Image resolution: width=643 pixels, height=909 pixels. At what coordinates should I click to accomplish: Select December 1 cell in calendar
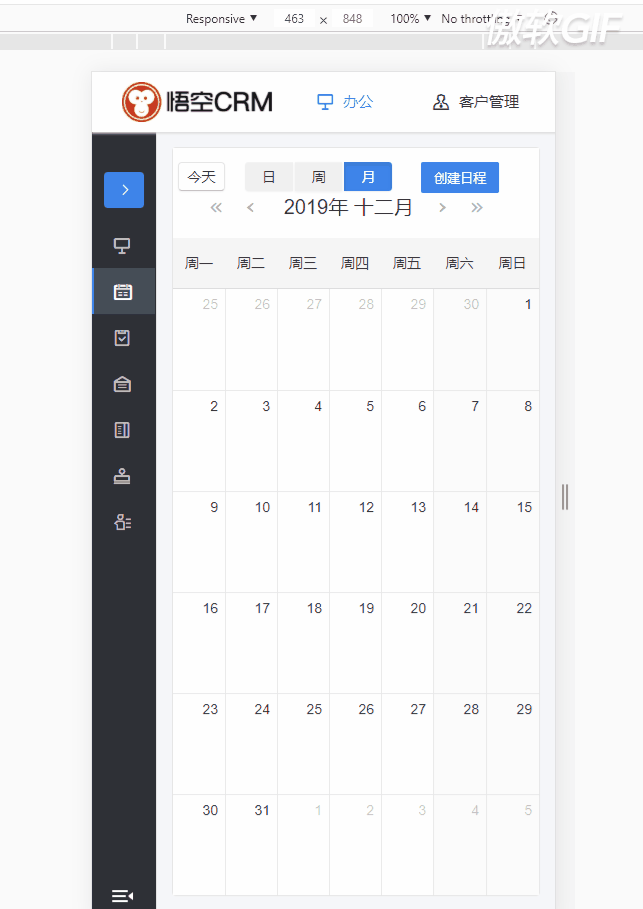click(513, 339)
